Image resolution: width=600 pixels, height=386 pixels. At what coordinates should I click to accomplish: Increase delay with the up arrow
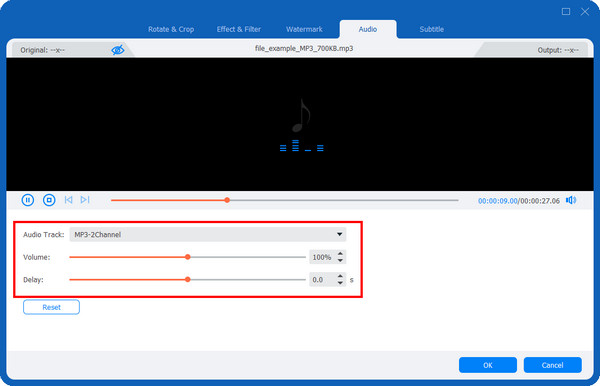click(340, 276)
